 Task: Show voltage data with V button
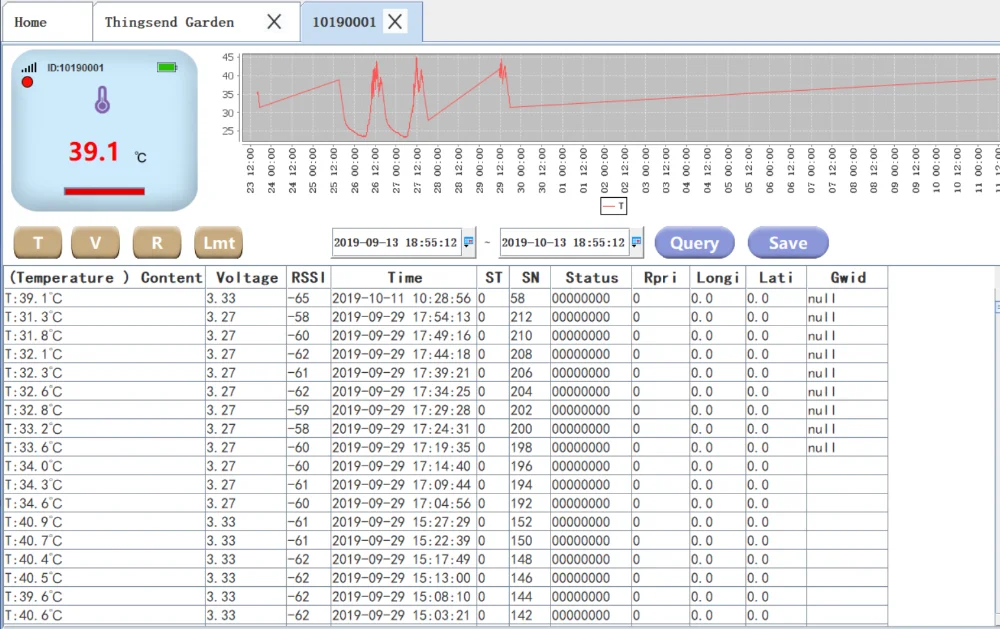[x=96, y=243]
